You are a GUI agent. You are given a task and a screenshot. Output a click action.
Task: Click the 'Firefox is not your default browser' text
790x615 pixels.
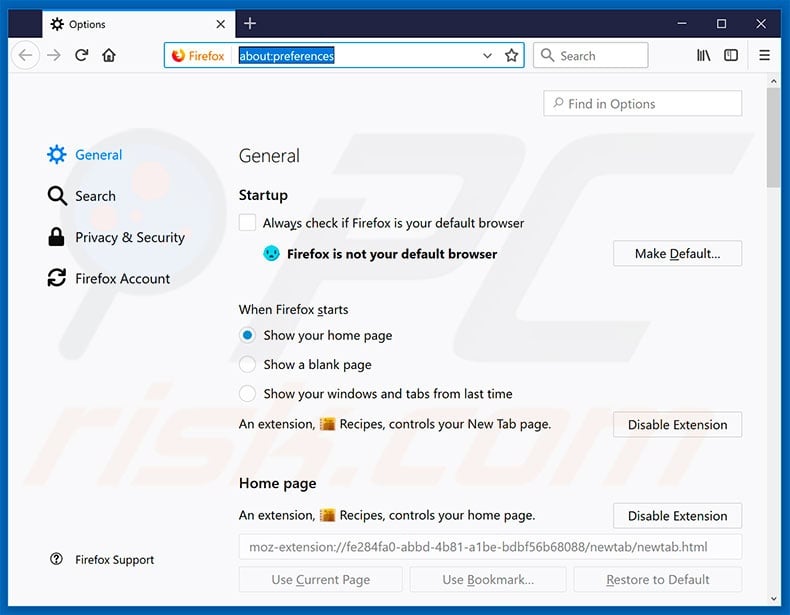pos(392,254)
